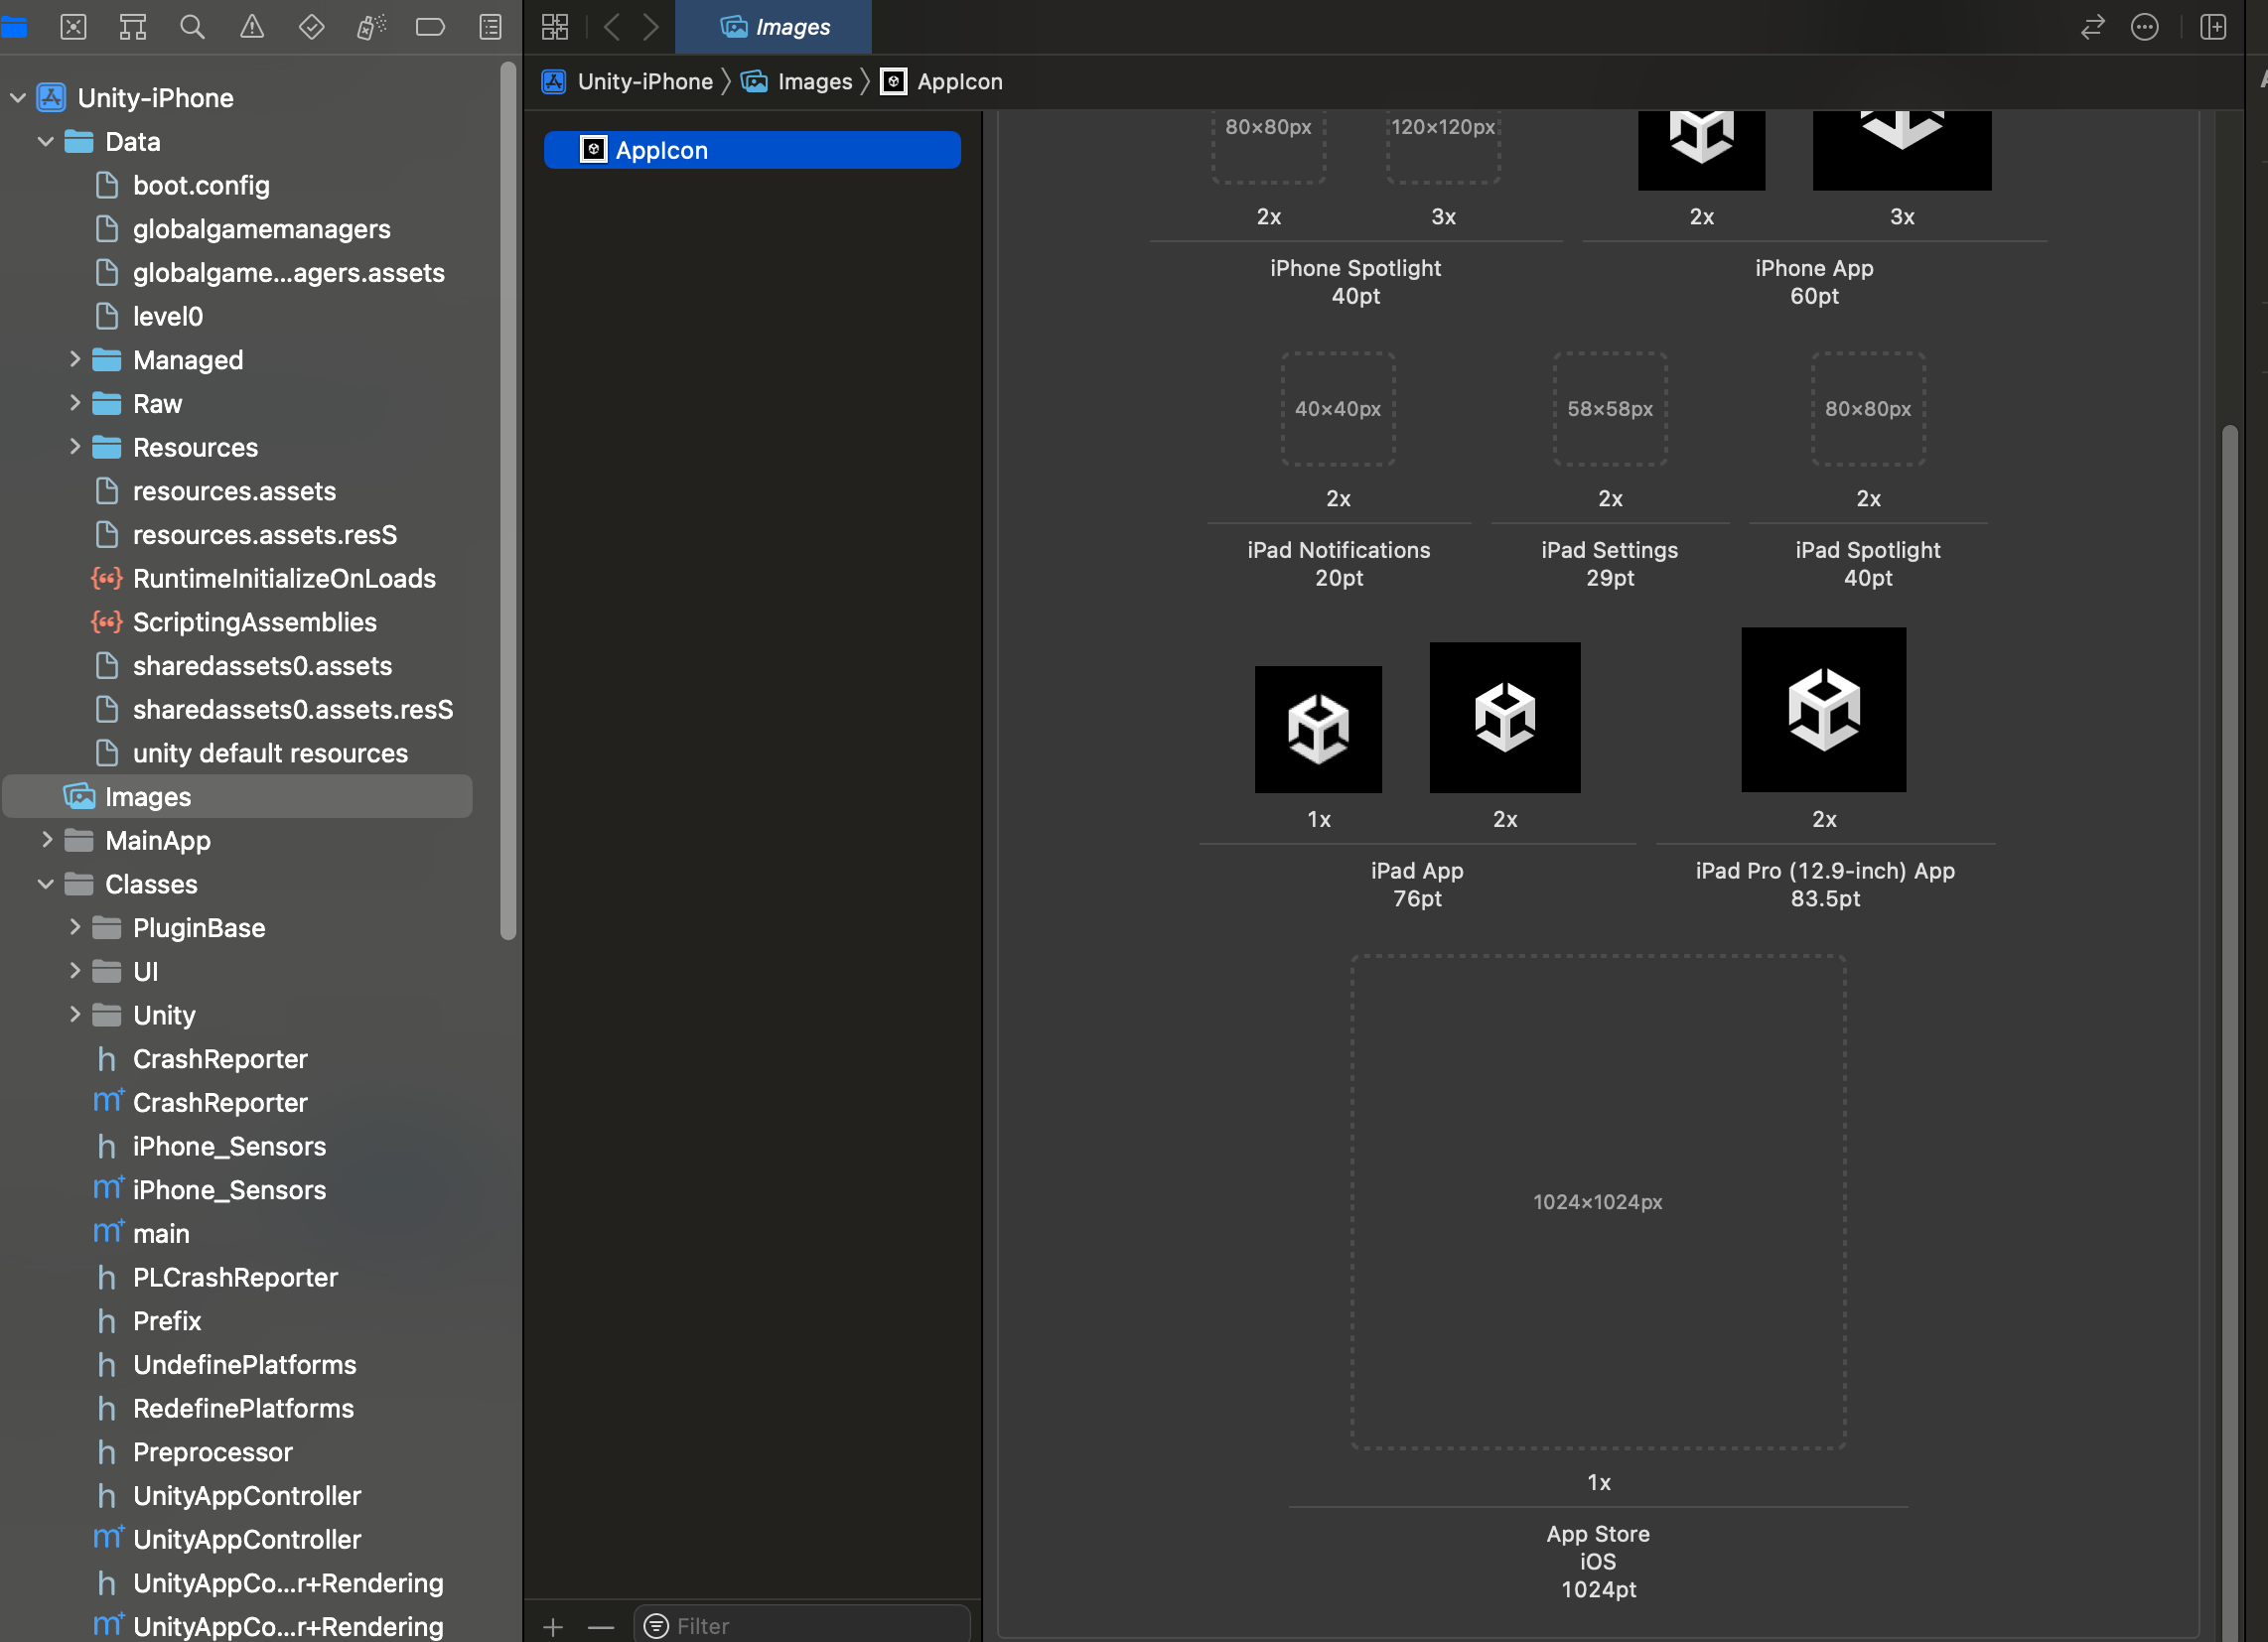Open the Test navigator diamond icon
Screen dimensions: 2268x1642
[x=311, y=27]
